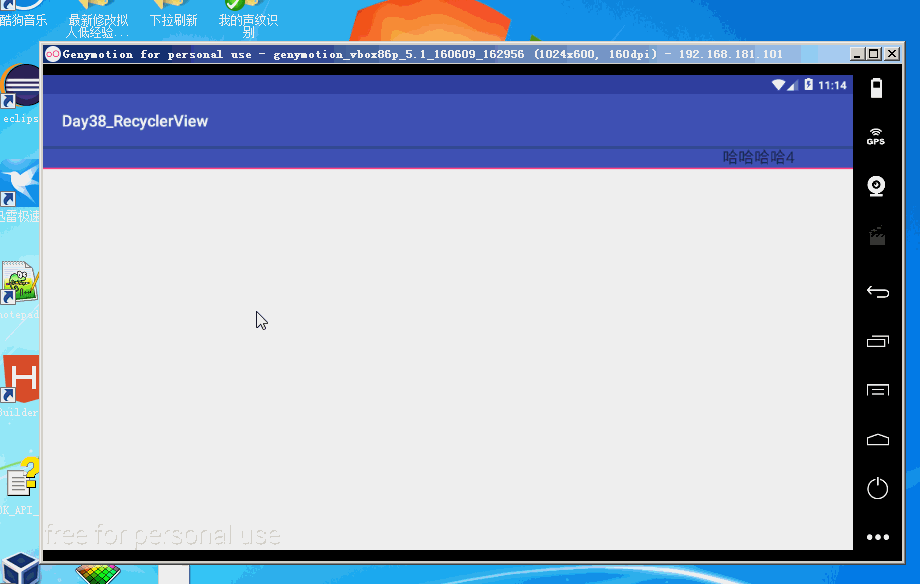This screenshot has width=920, height=584.
Task: Tap the recent apps button in sidebar
Action: pyautogui.click(x=878, y=341)
